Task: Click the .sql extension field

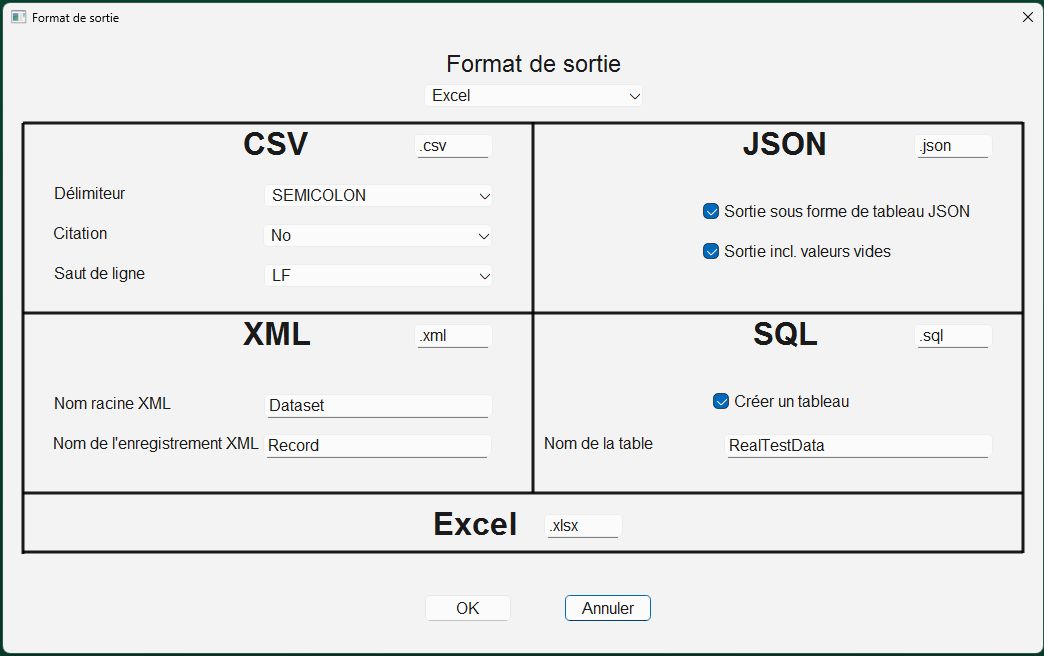Action: 953,336
